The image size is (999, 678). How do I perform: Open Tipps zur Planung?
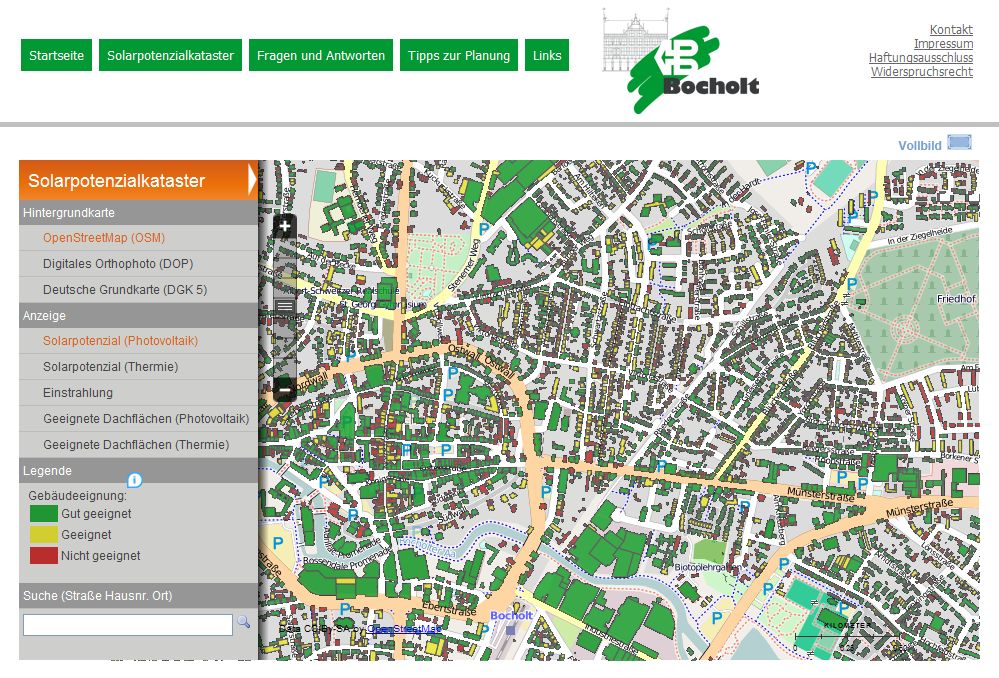[x=459, y=55]
